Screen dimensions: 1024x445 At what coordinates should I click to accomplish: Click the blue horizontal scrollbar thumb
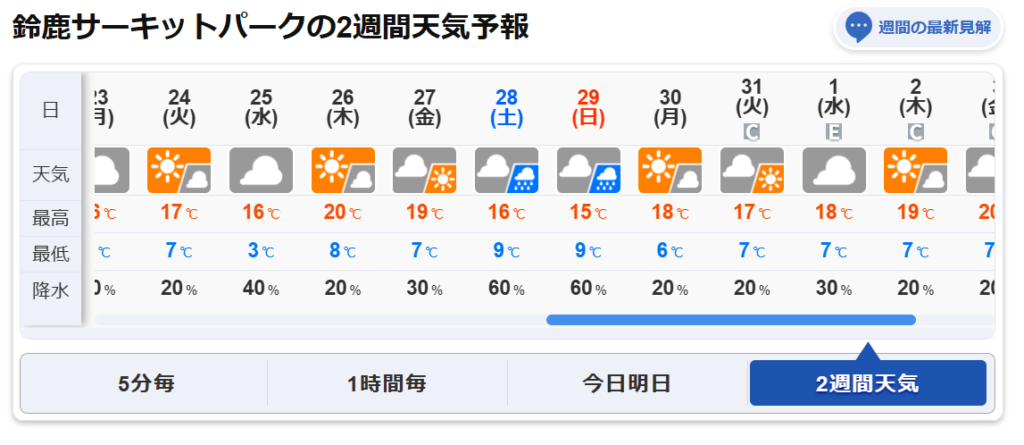(x=730, y=320)
